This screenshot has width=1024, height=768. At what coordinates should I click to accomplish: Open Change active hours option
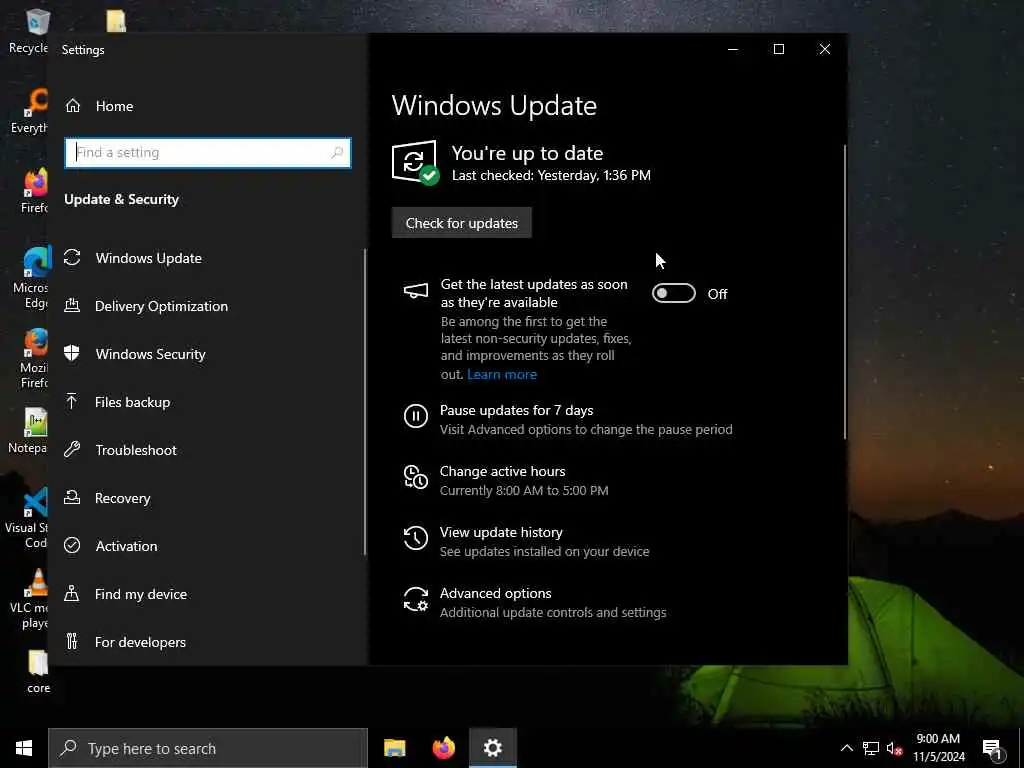click(502, 471)
